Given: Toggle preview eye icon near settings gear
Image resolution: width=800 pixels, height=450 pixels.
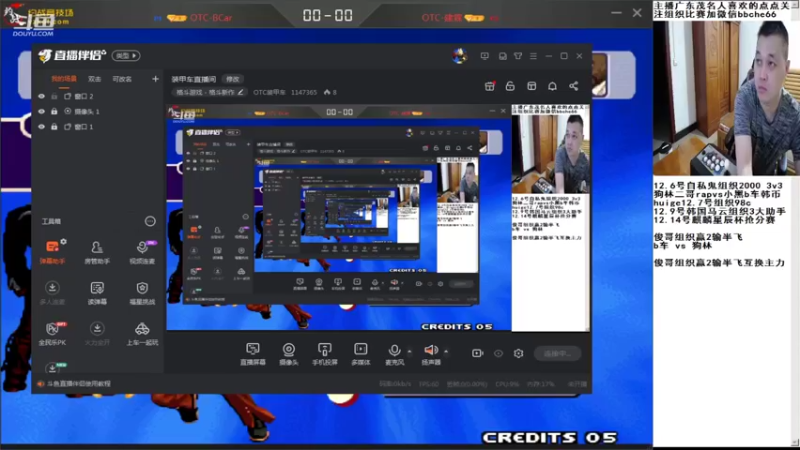Looking at the screenshot, I should tap(498, 353).
